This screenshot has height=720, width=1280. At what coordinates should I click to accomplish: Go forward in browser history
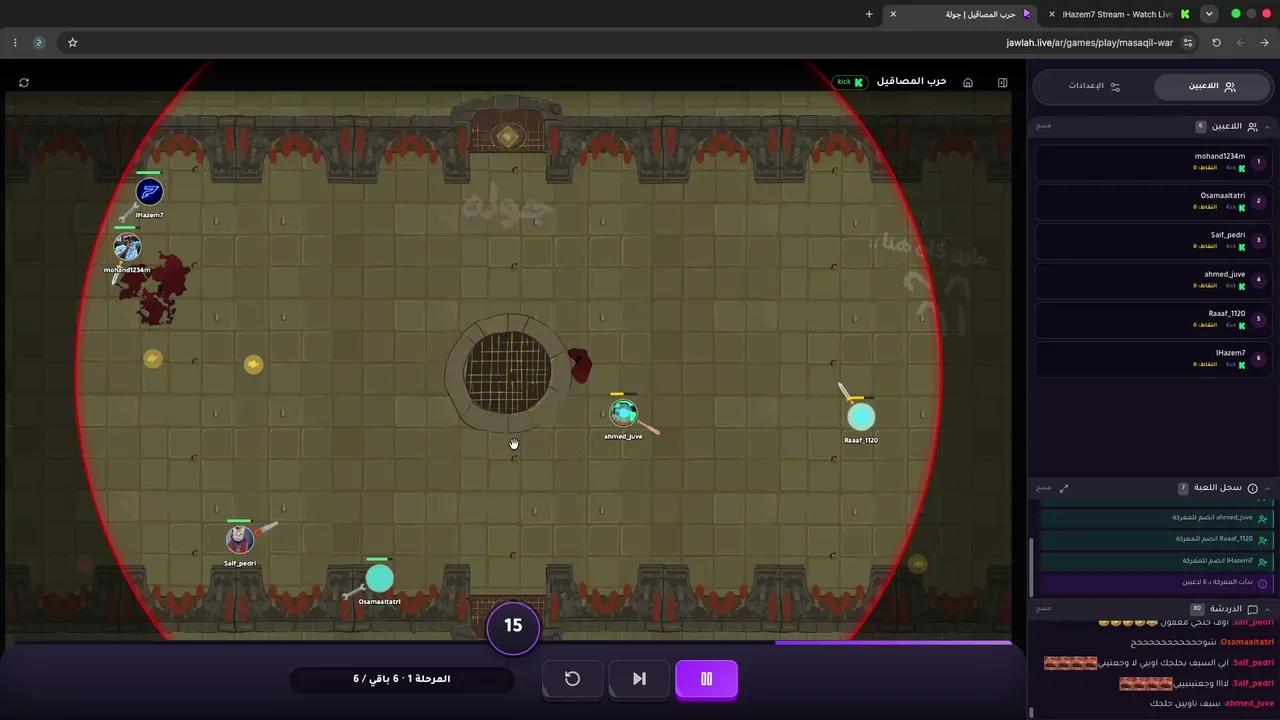click(1240, 43)
